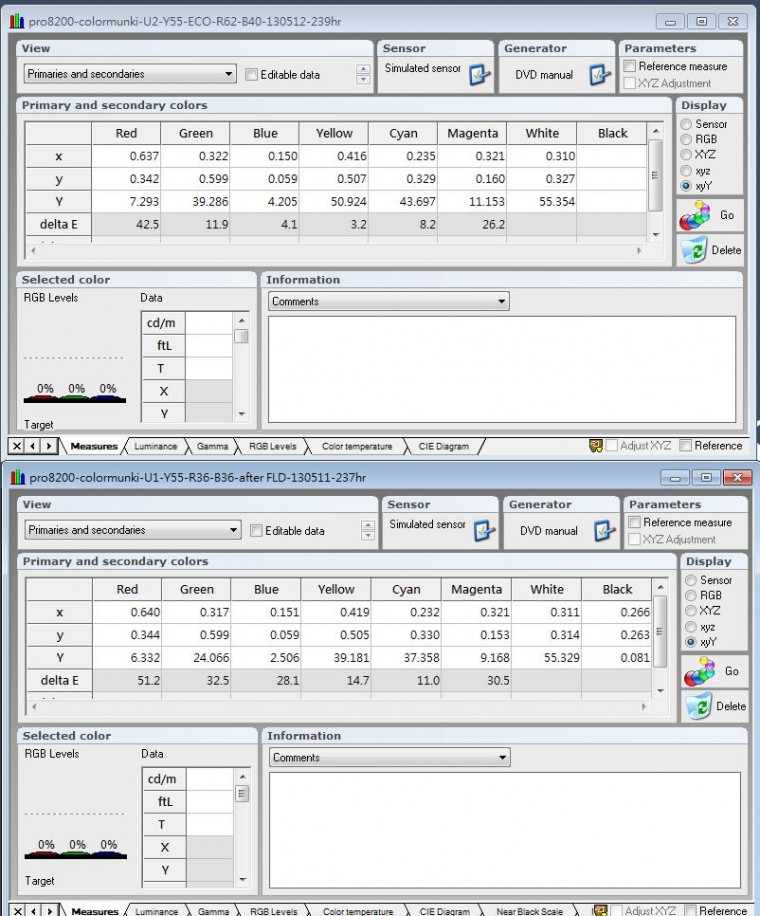Select xyY display option in bottom window
This screenshot has width=760, height=916.
point(690,642)
